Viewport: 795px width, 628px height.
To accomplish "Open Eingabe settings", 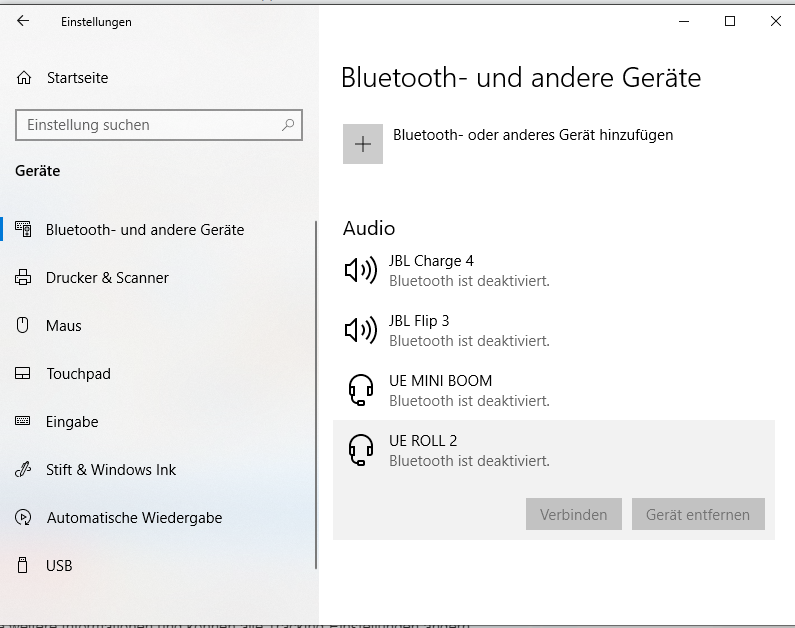I will 72,422.
